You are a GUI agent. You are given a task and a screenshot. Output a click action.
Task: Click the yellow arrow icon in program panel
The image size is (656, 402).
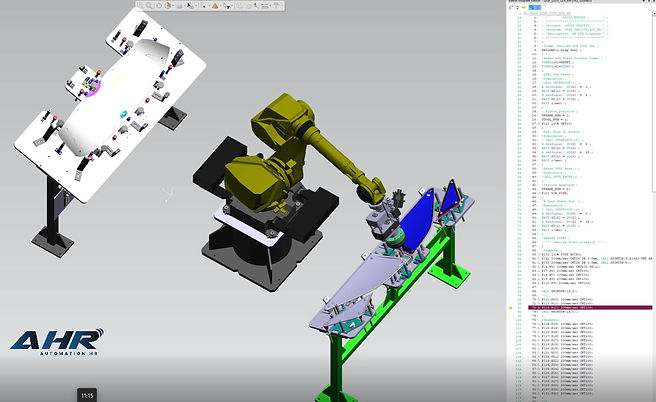coord(523,8)
